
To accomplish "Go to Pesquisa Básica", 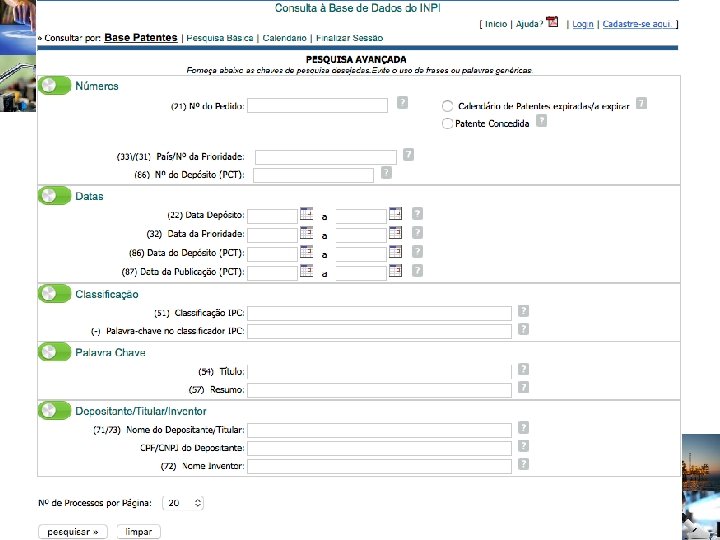I will click(x=219, y=38).
